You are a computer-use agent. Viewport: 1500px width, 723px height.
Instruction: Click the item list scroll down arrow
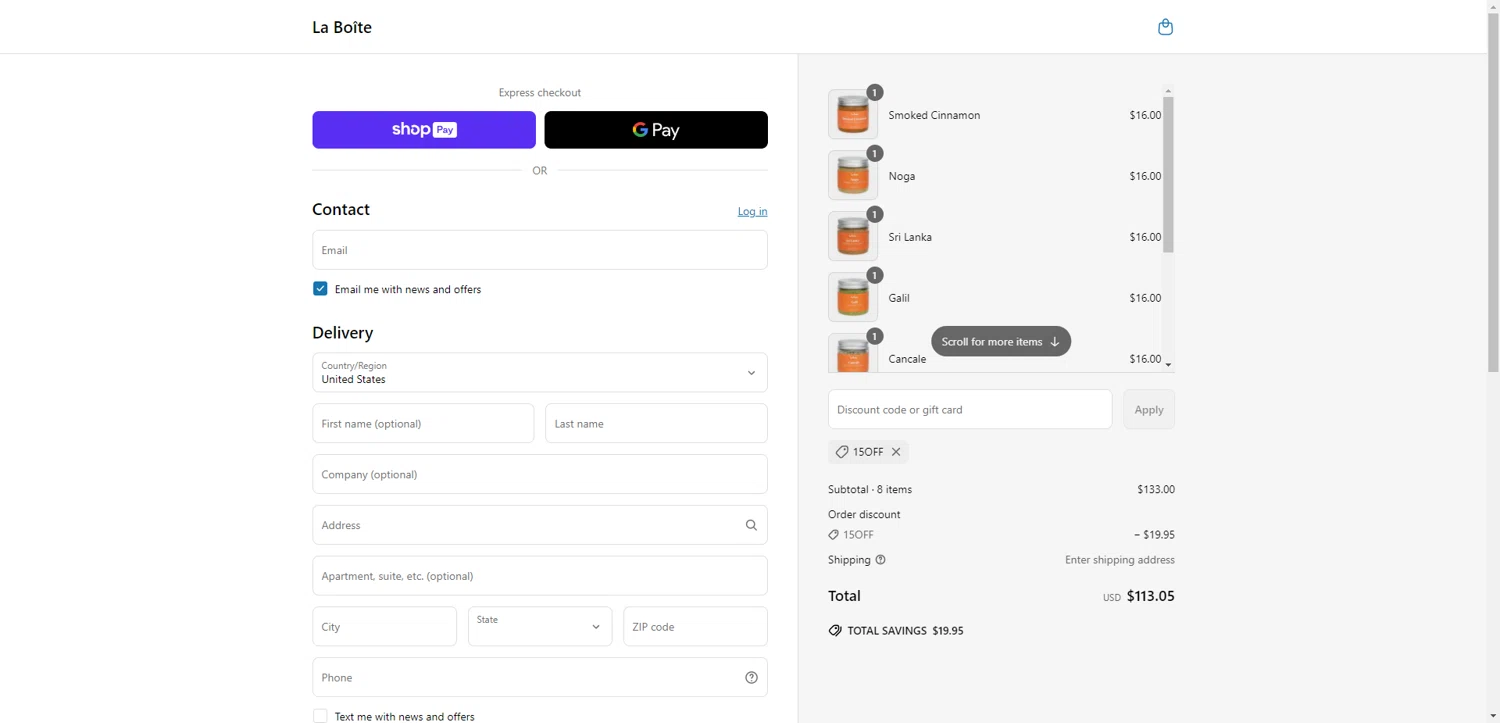(x=1168, y=365)
